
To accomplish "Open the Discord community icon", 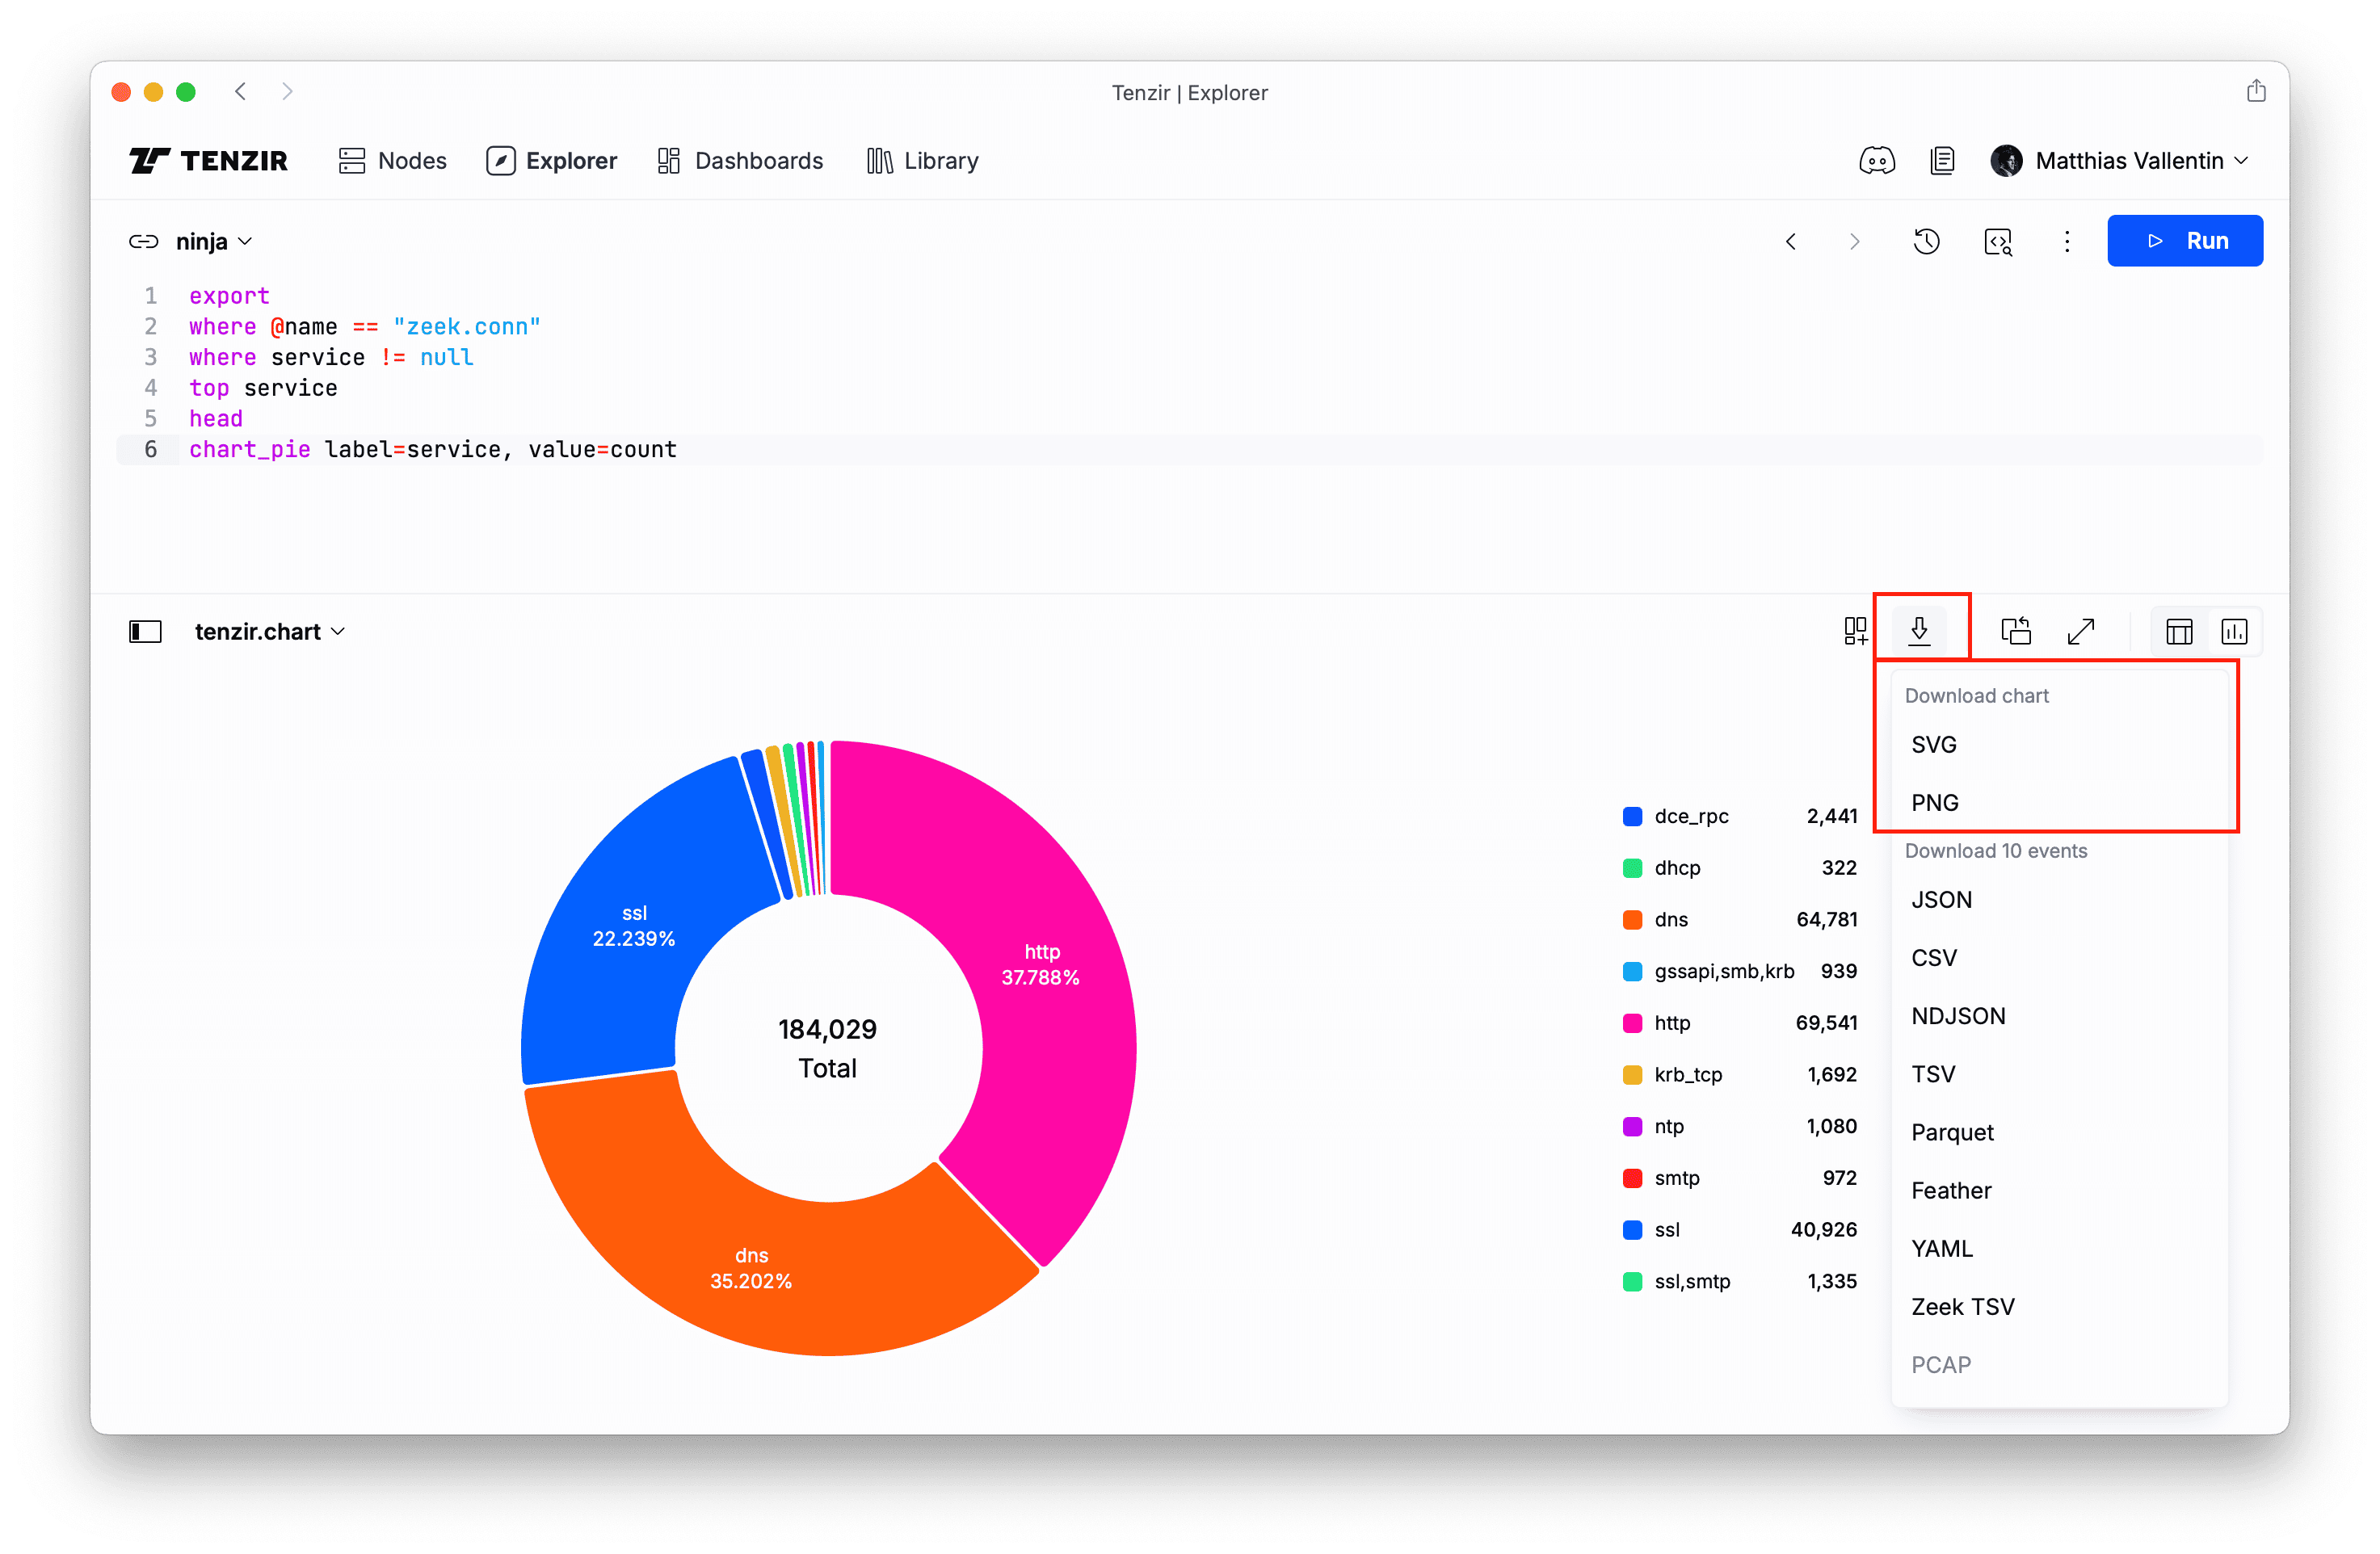I will [1876, 161].
